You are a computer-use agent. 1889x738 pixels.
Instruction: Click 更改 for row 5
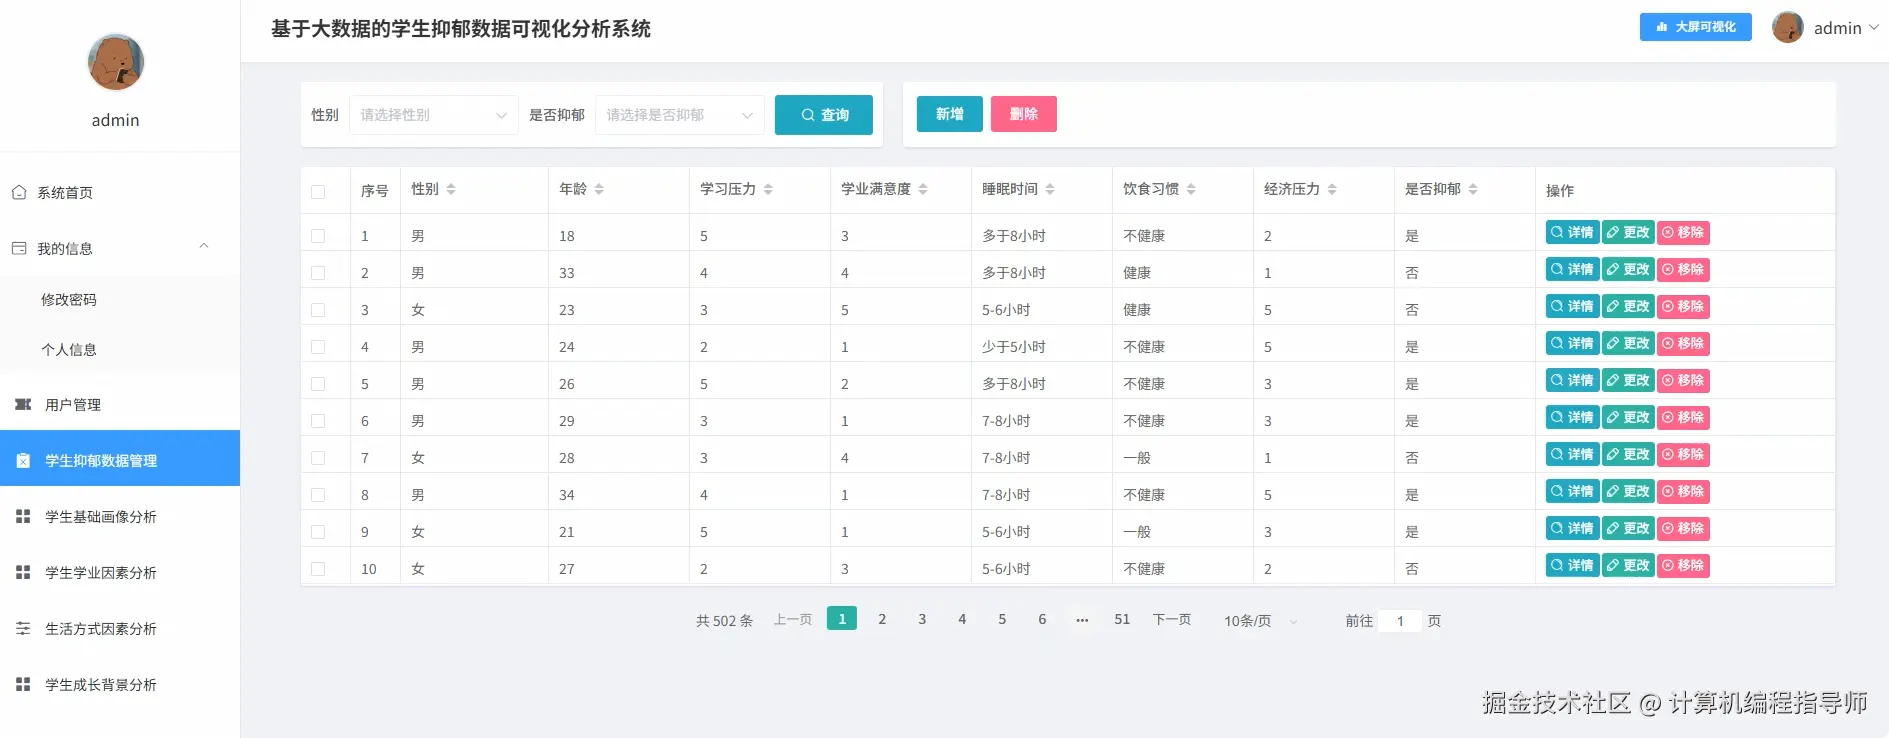click(x=1628, y=380)
